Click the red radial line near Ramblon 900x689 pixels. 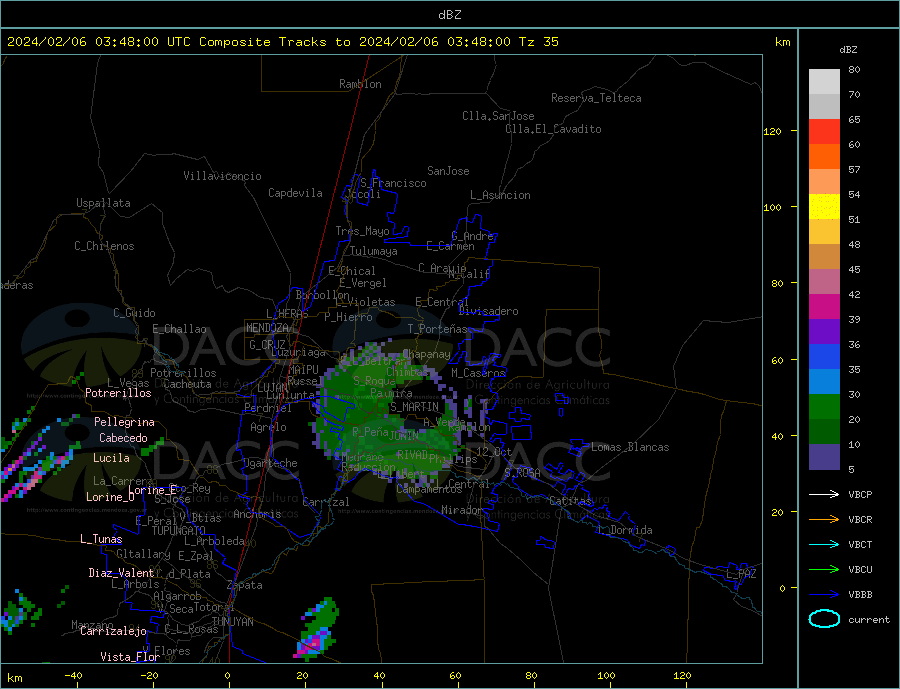[x=361, y=86]
